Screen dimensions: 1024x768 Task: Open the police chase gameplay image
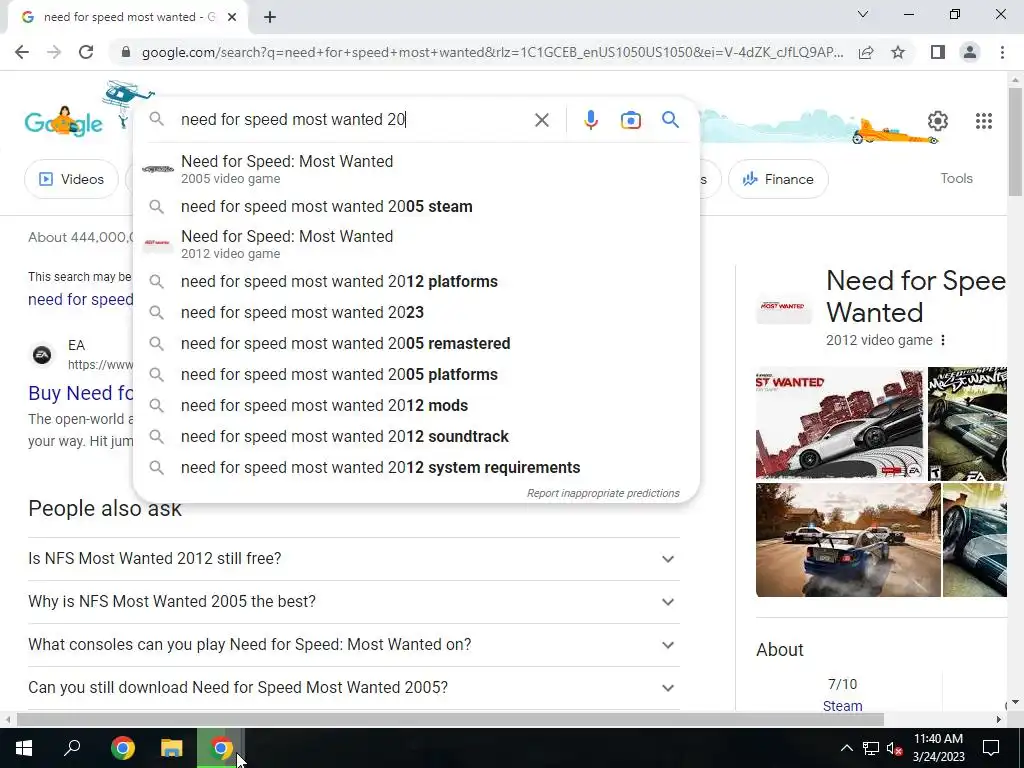point(848,540)
